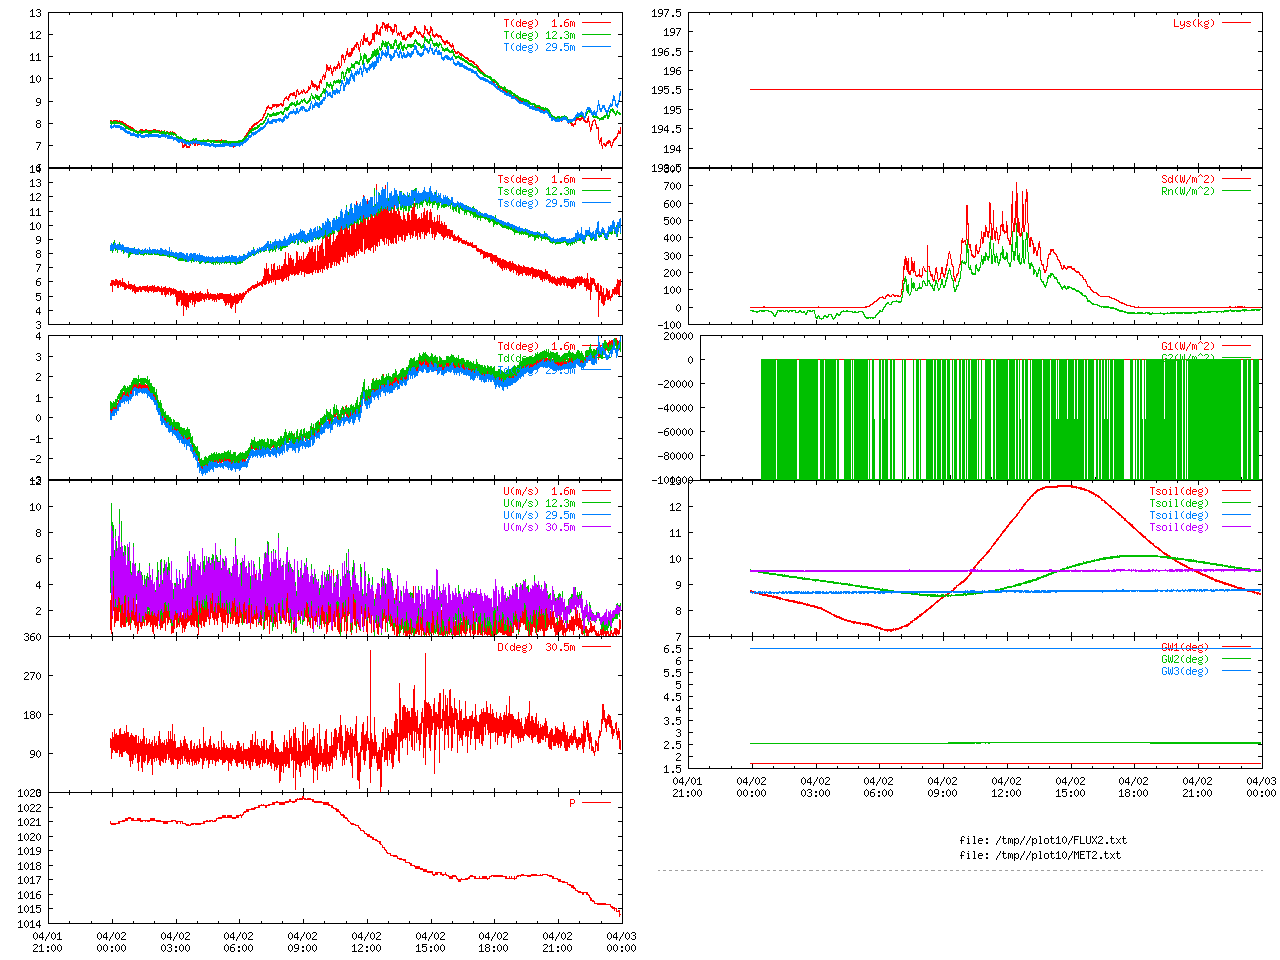
Task: Click the red T(deg) 1.6m legend line
Action: tap(596, 23)
